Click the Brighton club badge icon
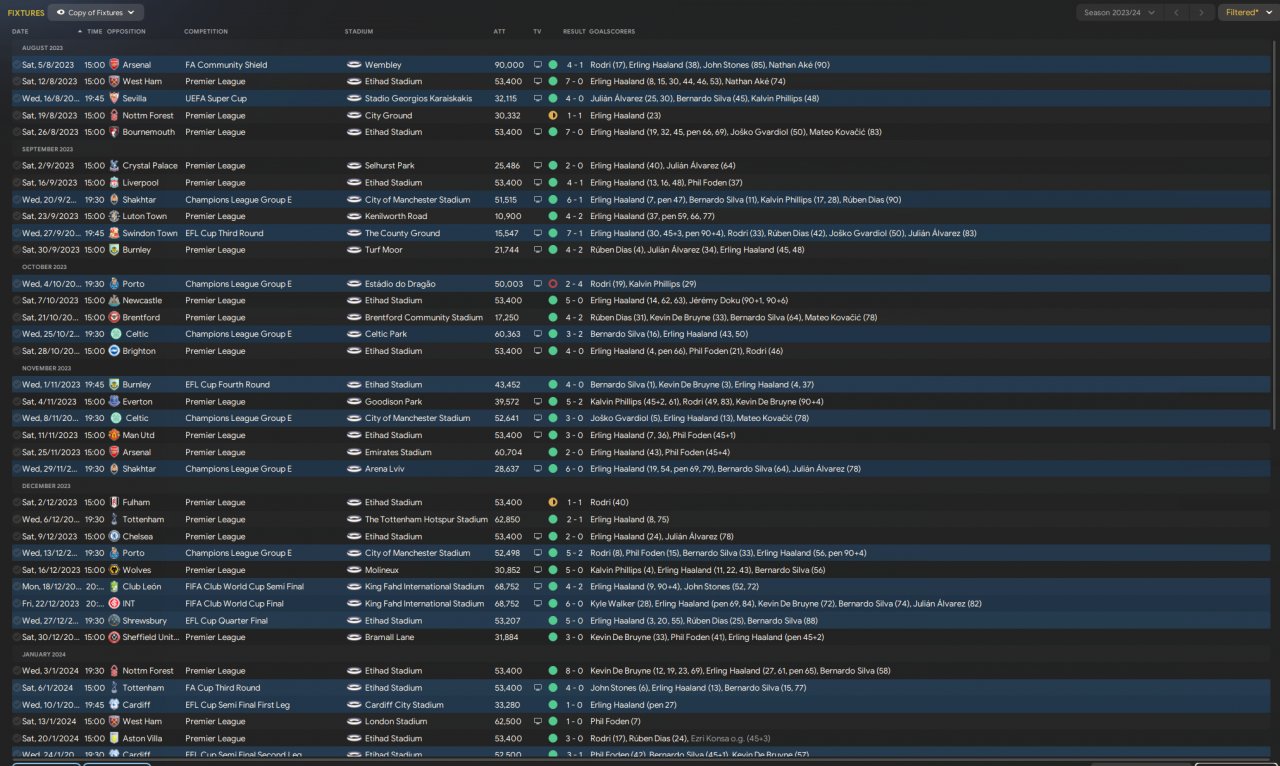Screen dimensions: 1280x766 (114, 351)
